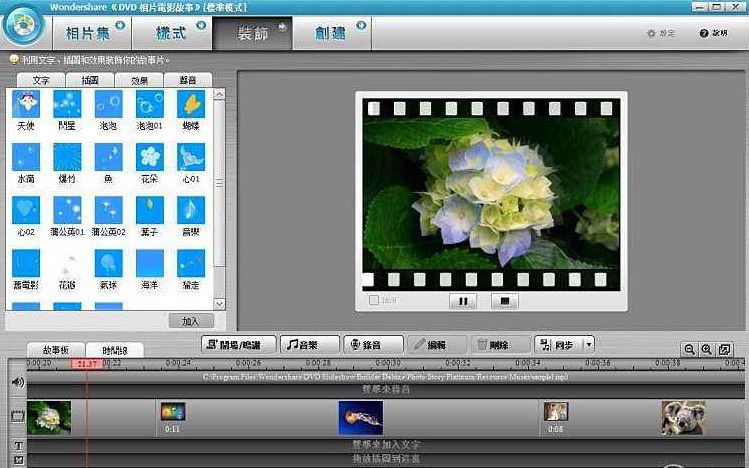Pick the 爆竹 firecracker effect

[x=67, y=157]
